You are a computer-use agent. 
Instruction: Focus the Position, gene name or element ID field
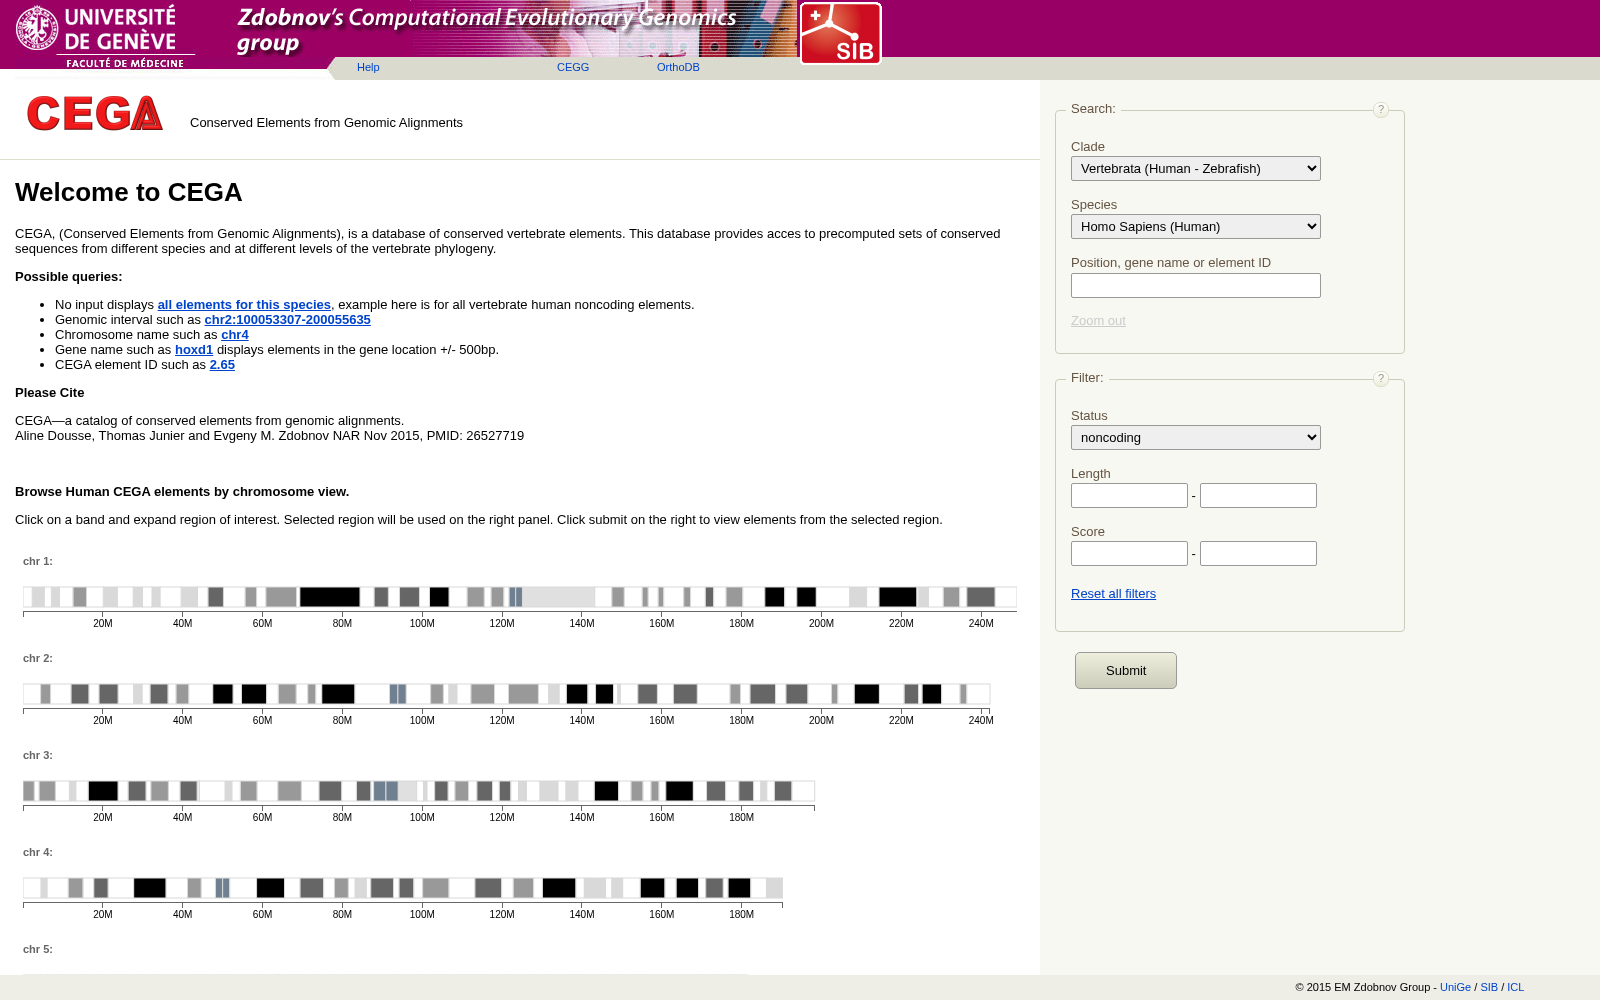(1195, 286)
